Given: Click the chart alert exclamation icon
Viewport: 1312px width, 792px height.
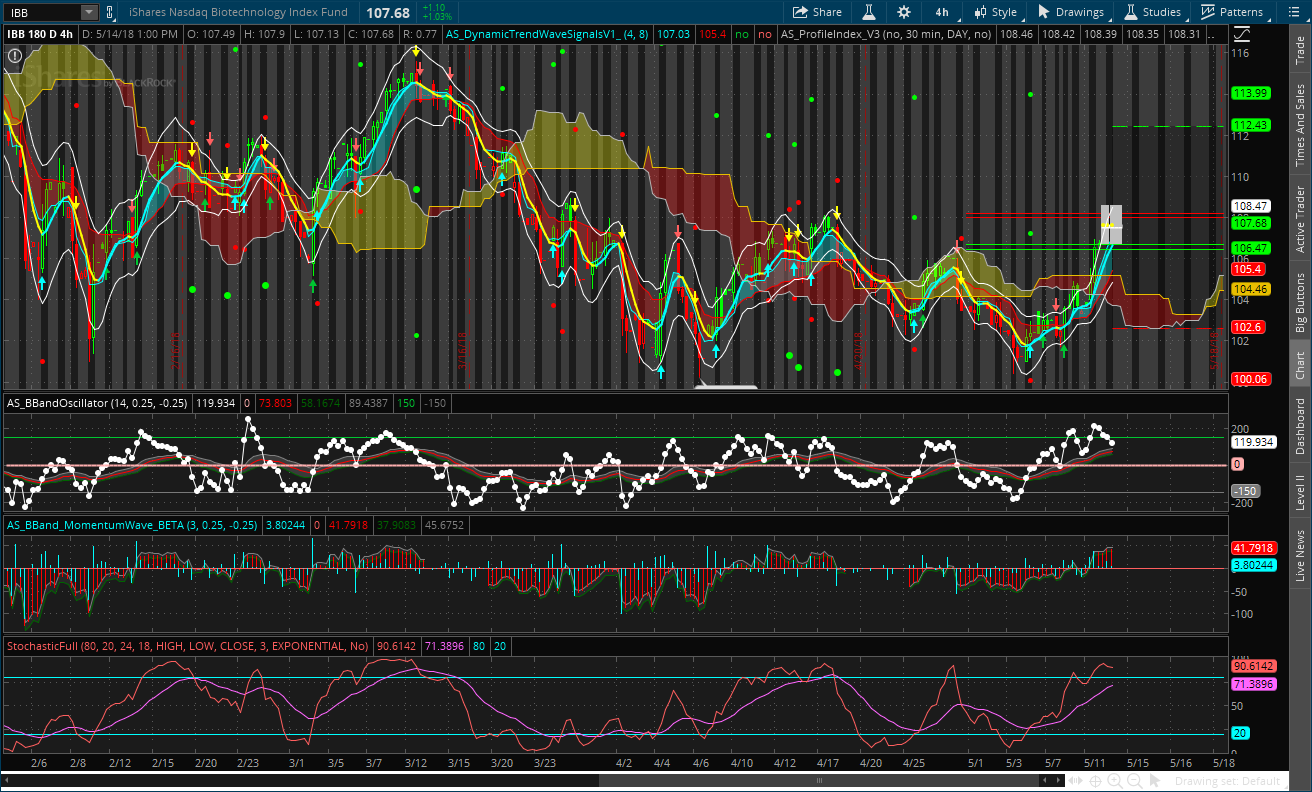Looking at the screenshot, I should click(x=13, y=56).
